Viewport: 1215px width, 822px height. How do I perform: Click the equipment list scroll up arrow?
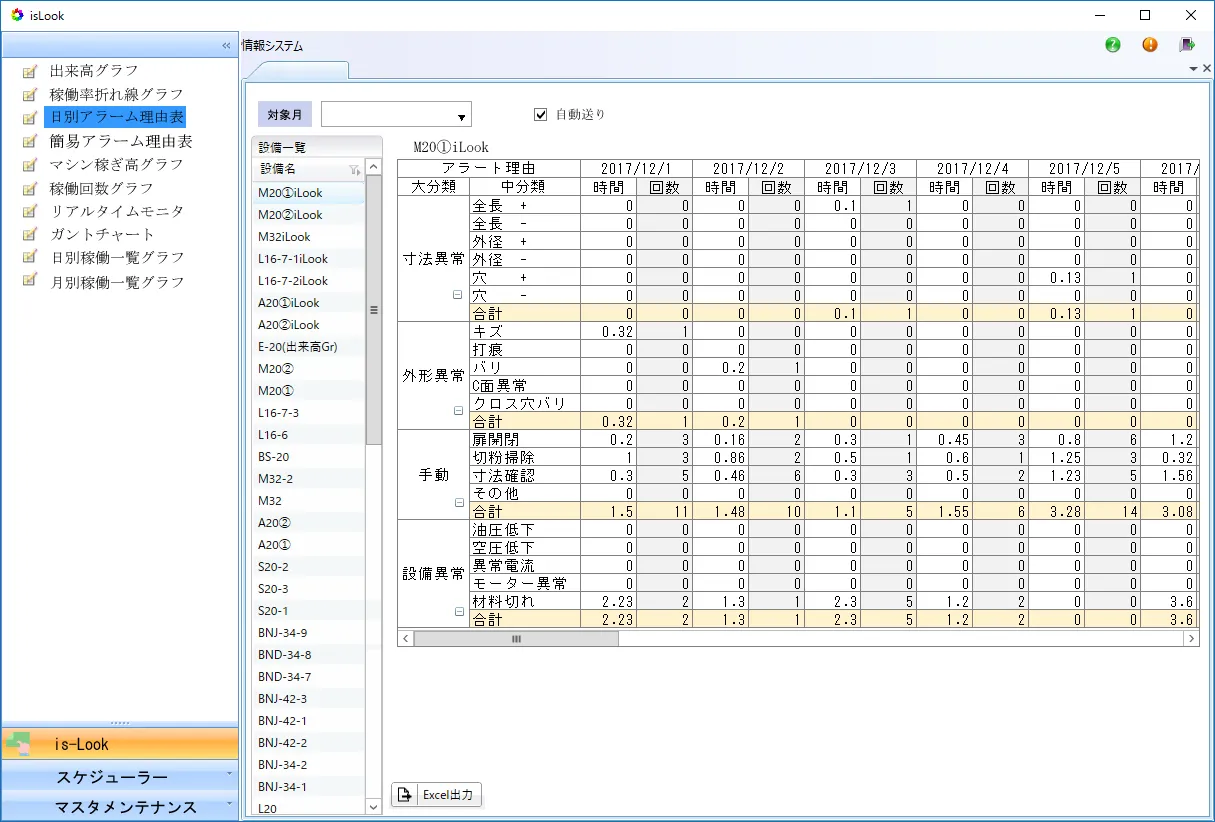click(374, 167)
